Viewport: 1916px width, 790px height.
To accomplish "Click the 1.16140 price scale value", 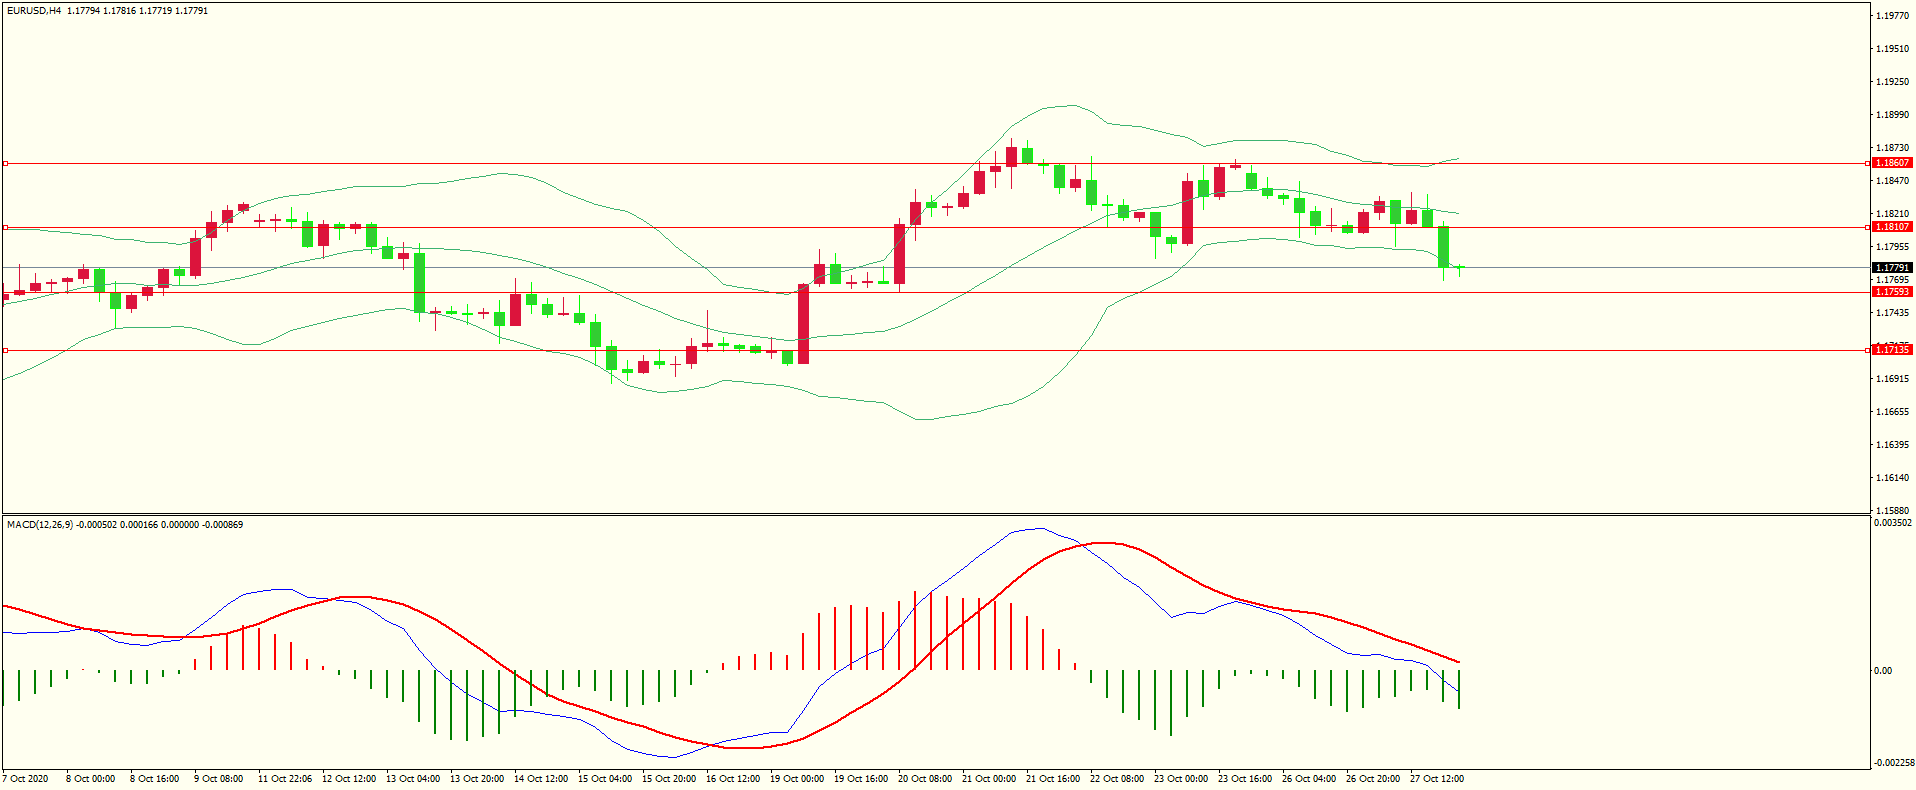I will (x=1892, y=478).
